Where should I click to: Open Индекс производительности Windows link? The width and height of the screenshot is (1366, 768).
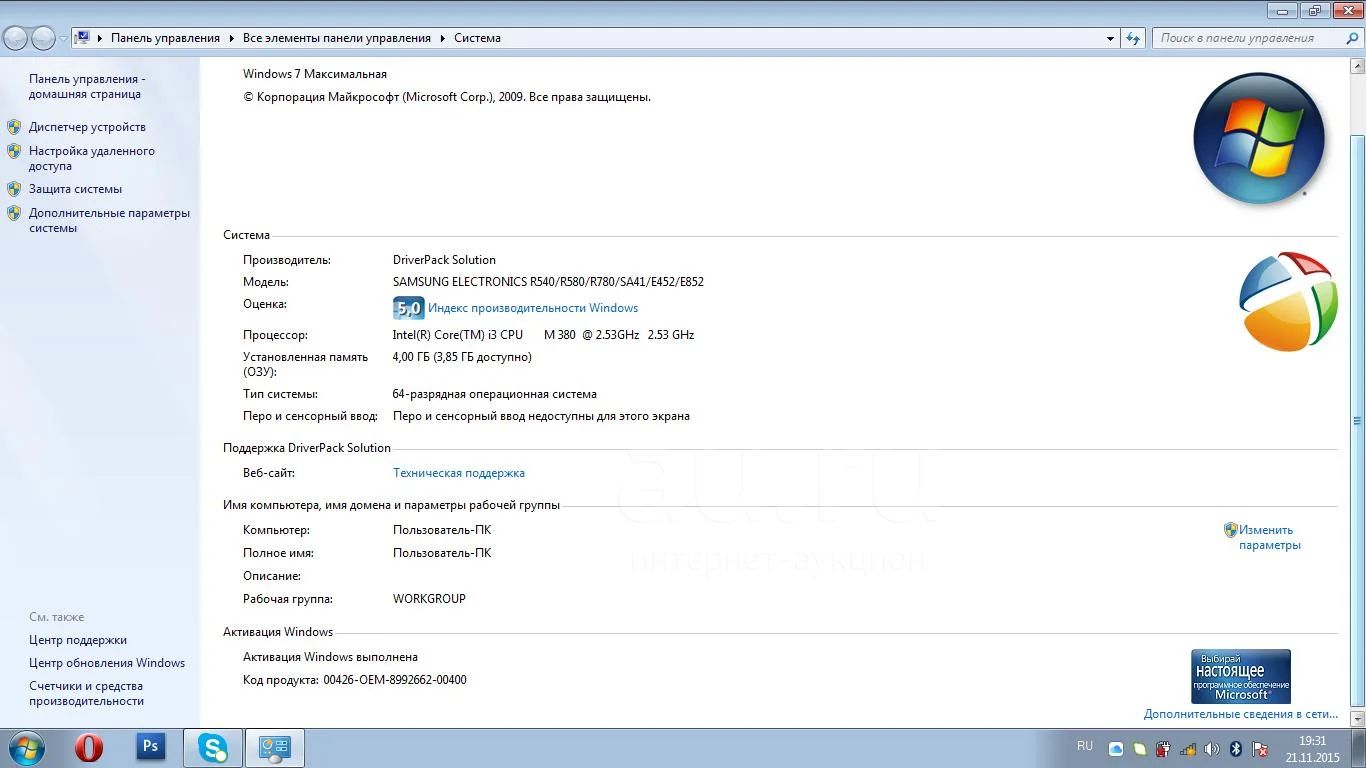[533, 308]
